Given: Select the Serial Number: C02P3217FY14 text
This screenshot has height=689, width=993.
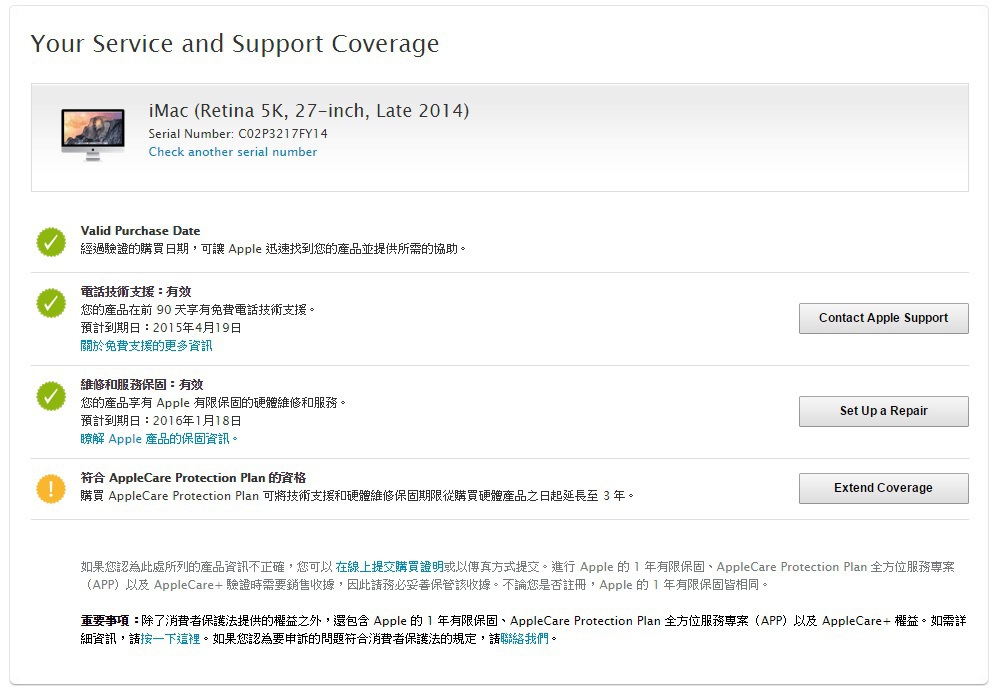Looking at the screenshot, I should (x=238, y=134).
